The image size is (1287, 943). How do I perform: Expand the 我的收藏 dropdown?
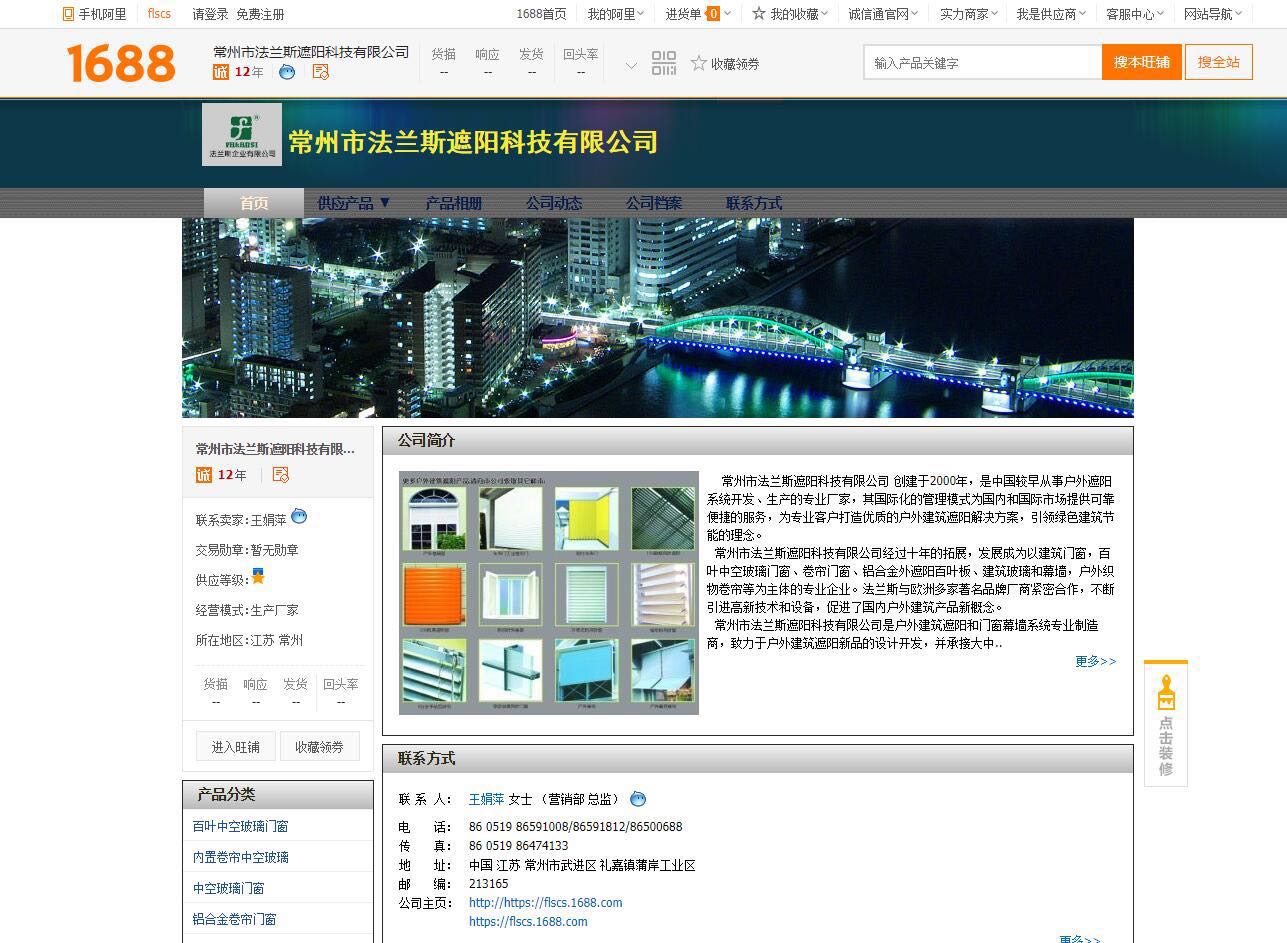point(791,14)
